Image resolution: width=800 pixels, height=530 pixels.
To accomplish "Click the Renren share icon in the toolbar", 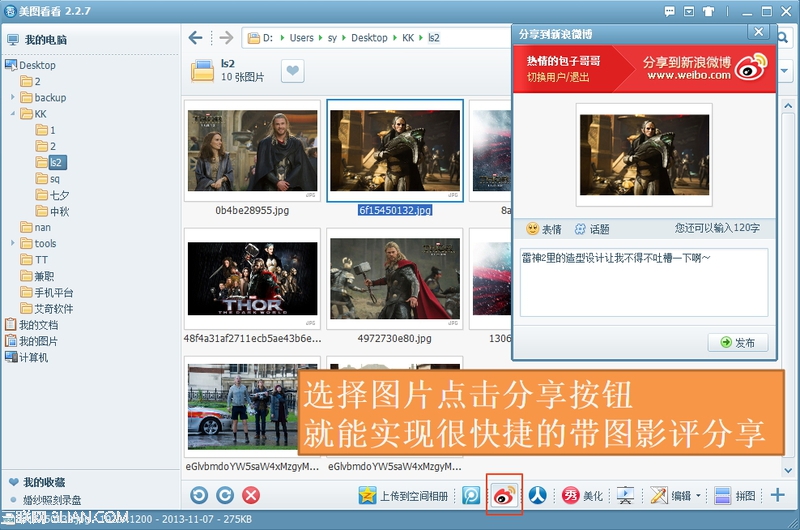I will click(537, 495).
